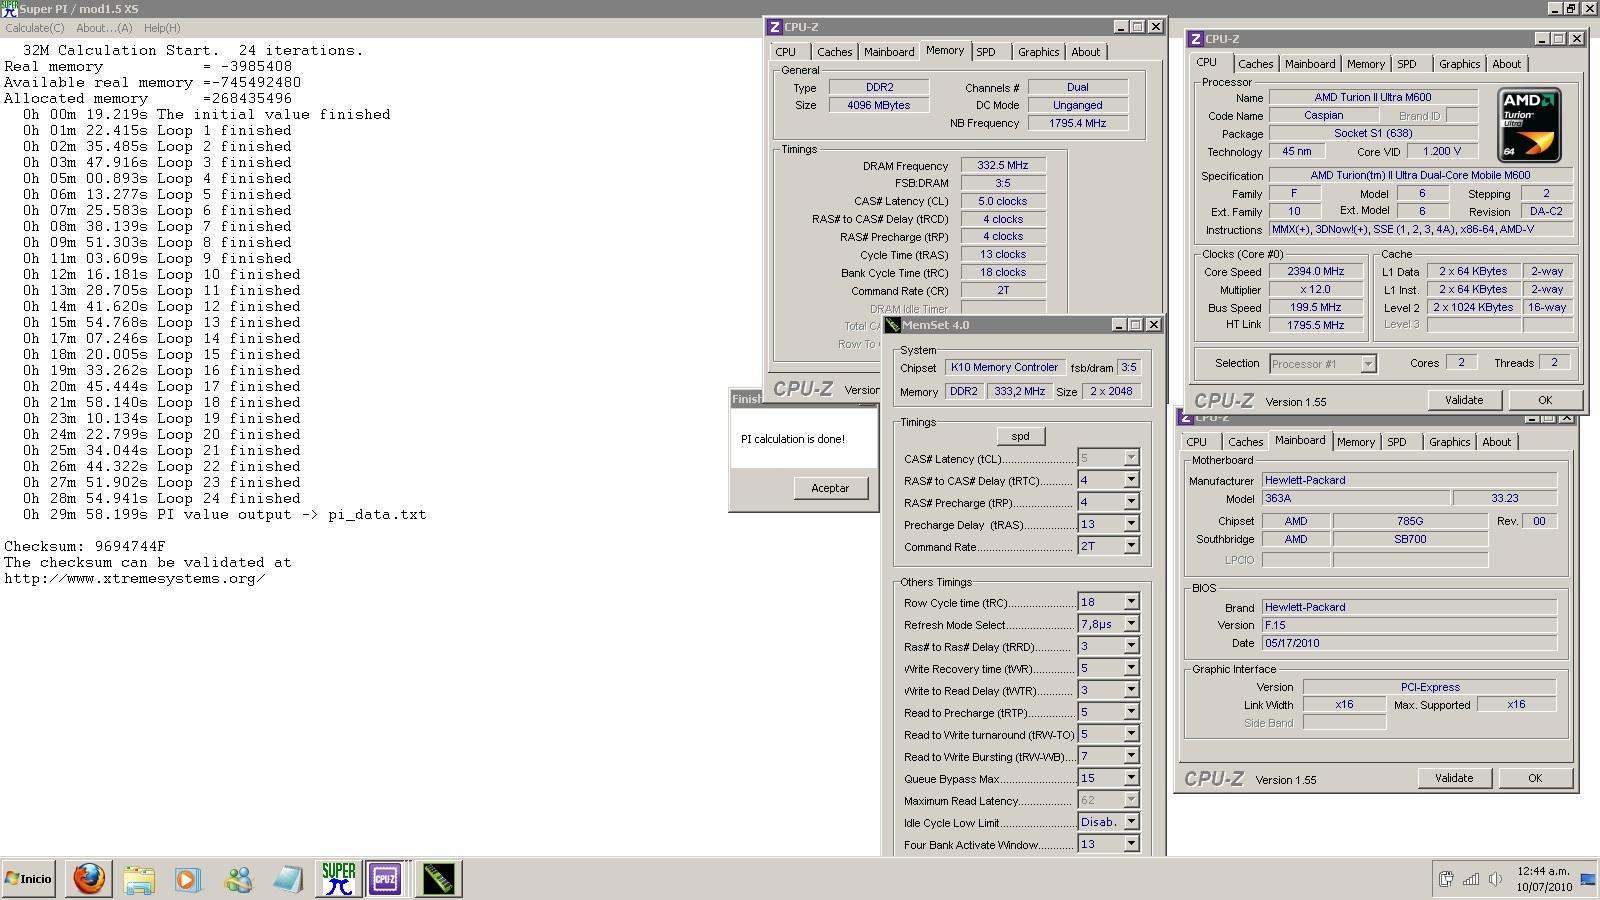This screenshot has width=1600, height=900.
Task: Switch to SPD tab in CPU-Z Memory window
Action: coord(986,52)
